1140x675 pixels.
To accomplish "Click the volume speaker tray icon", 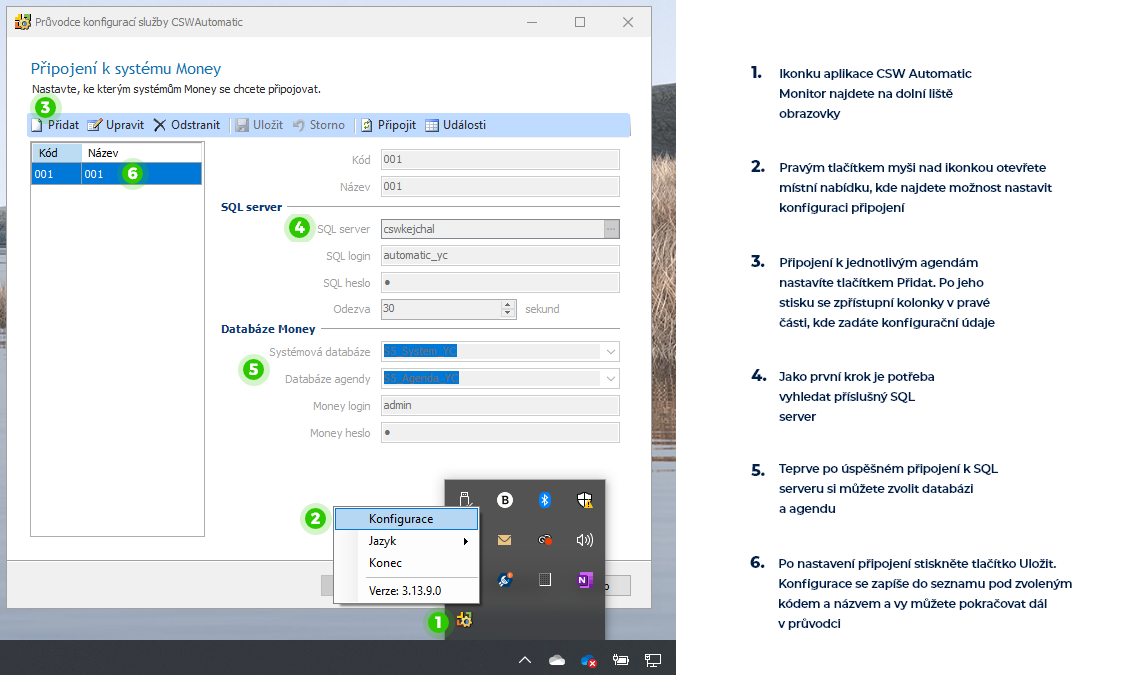I will (585, 540).
